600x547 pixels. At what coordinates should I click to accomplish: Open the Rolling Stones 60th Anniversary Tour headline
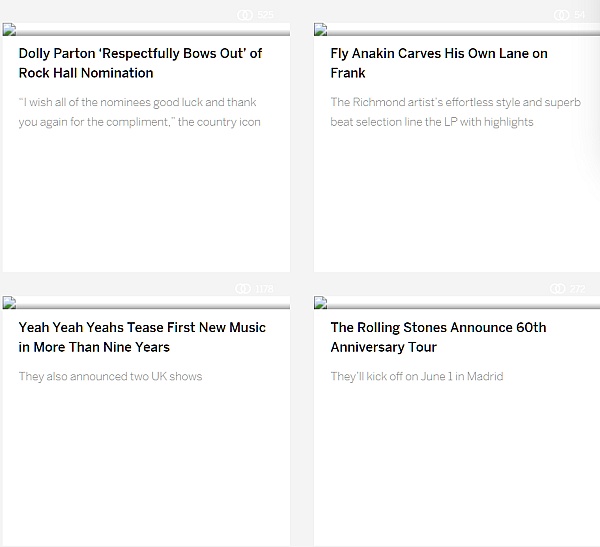[438, 337]
